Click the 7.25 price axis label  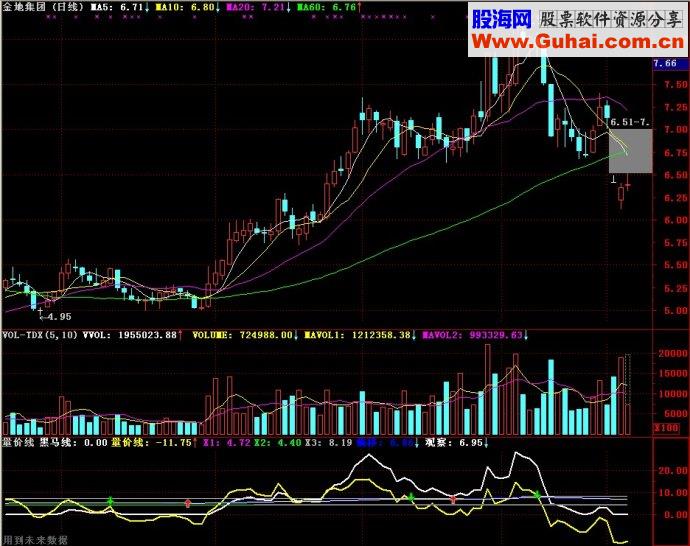pos(675,107)
